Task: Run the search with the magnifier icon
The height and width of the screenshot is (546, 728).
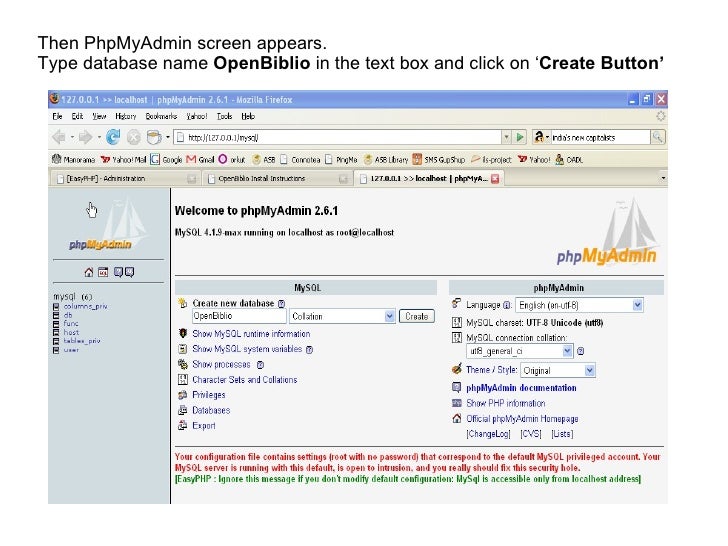Action: click(x=657, y=137)
